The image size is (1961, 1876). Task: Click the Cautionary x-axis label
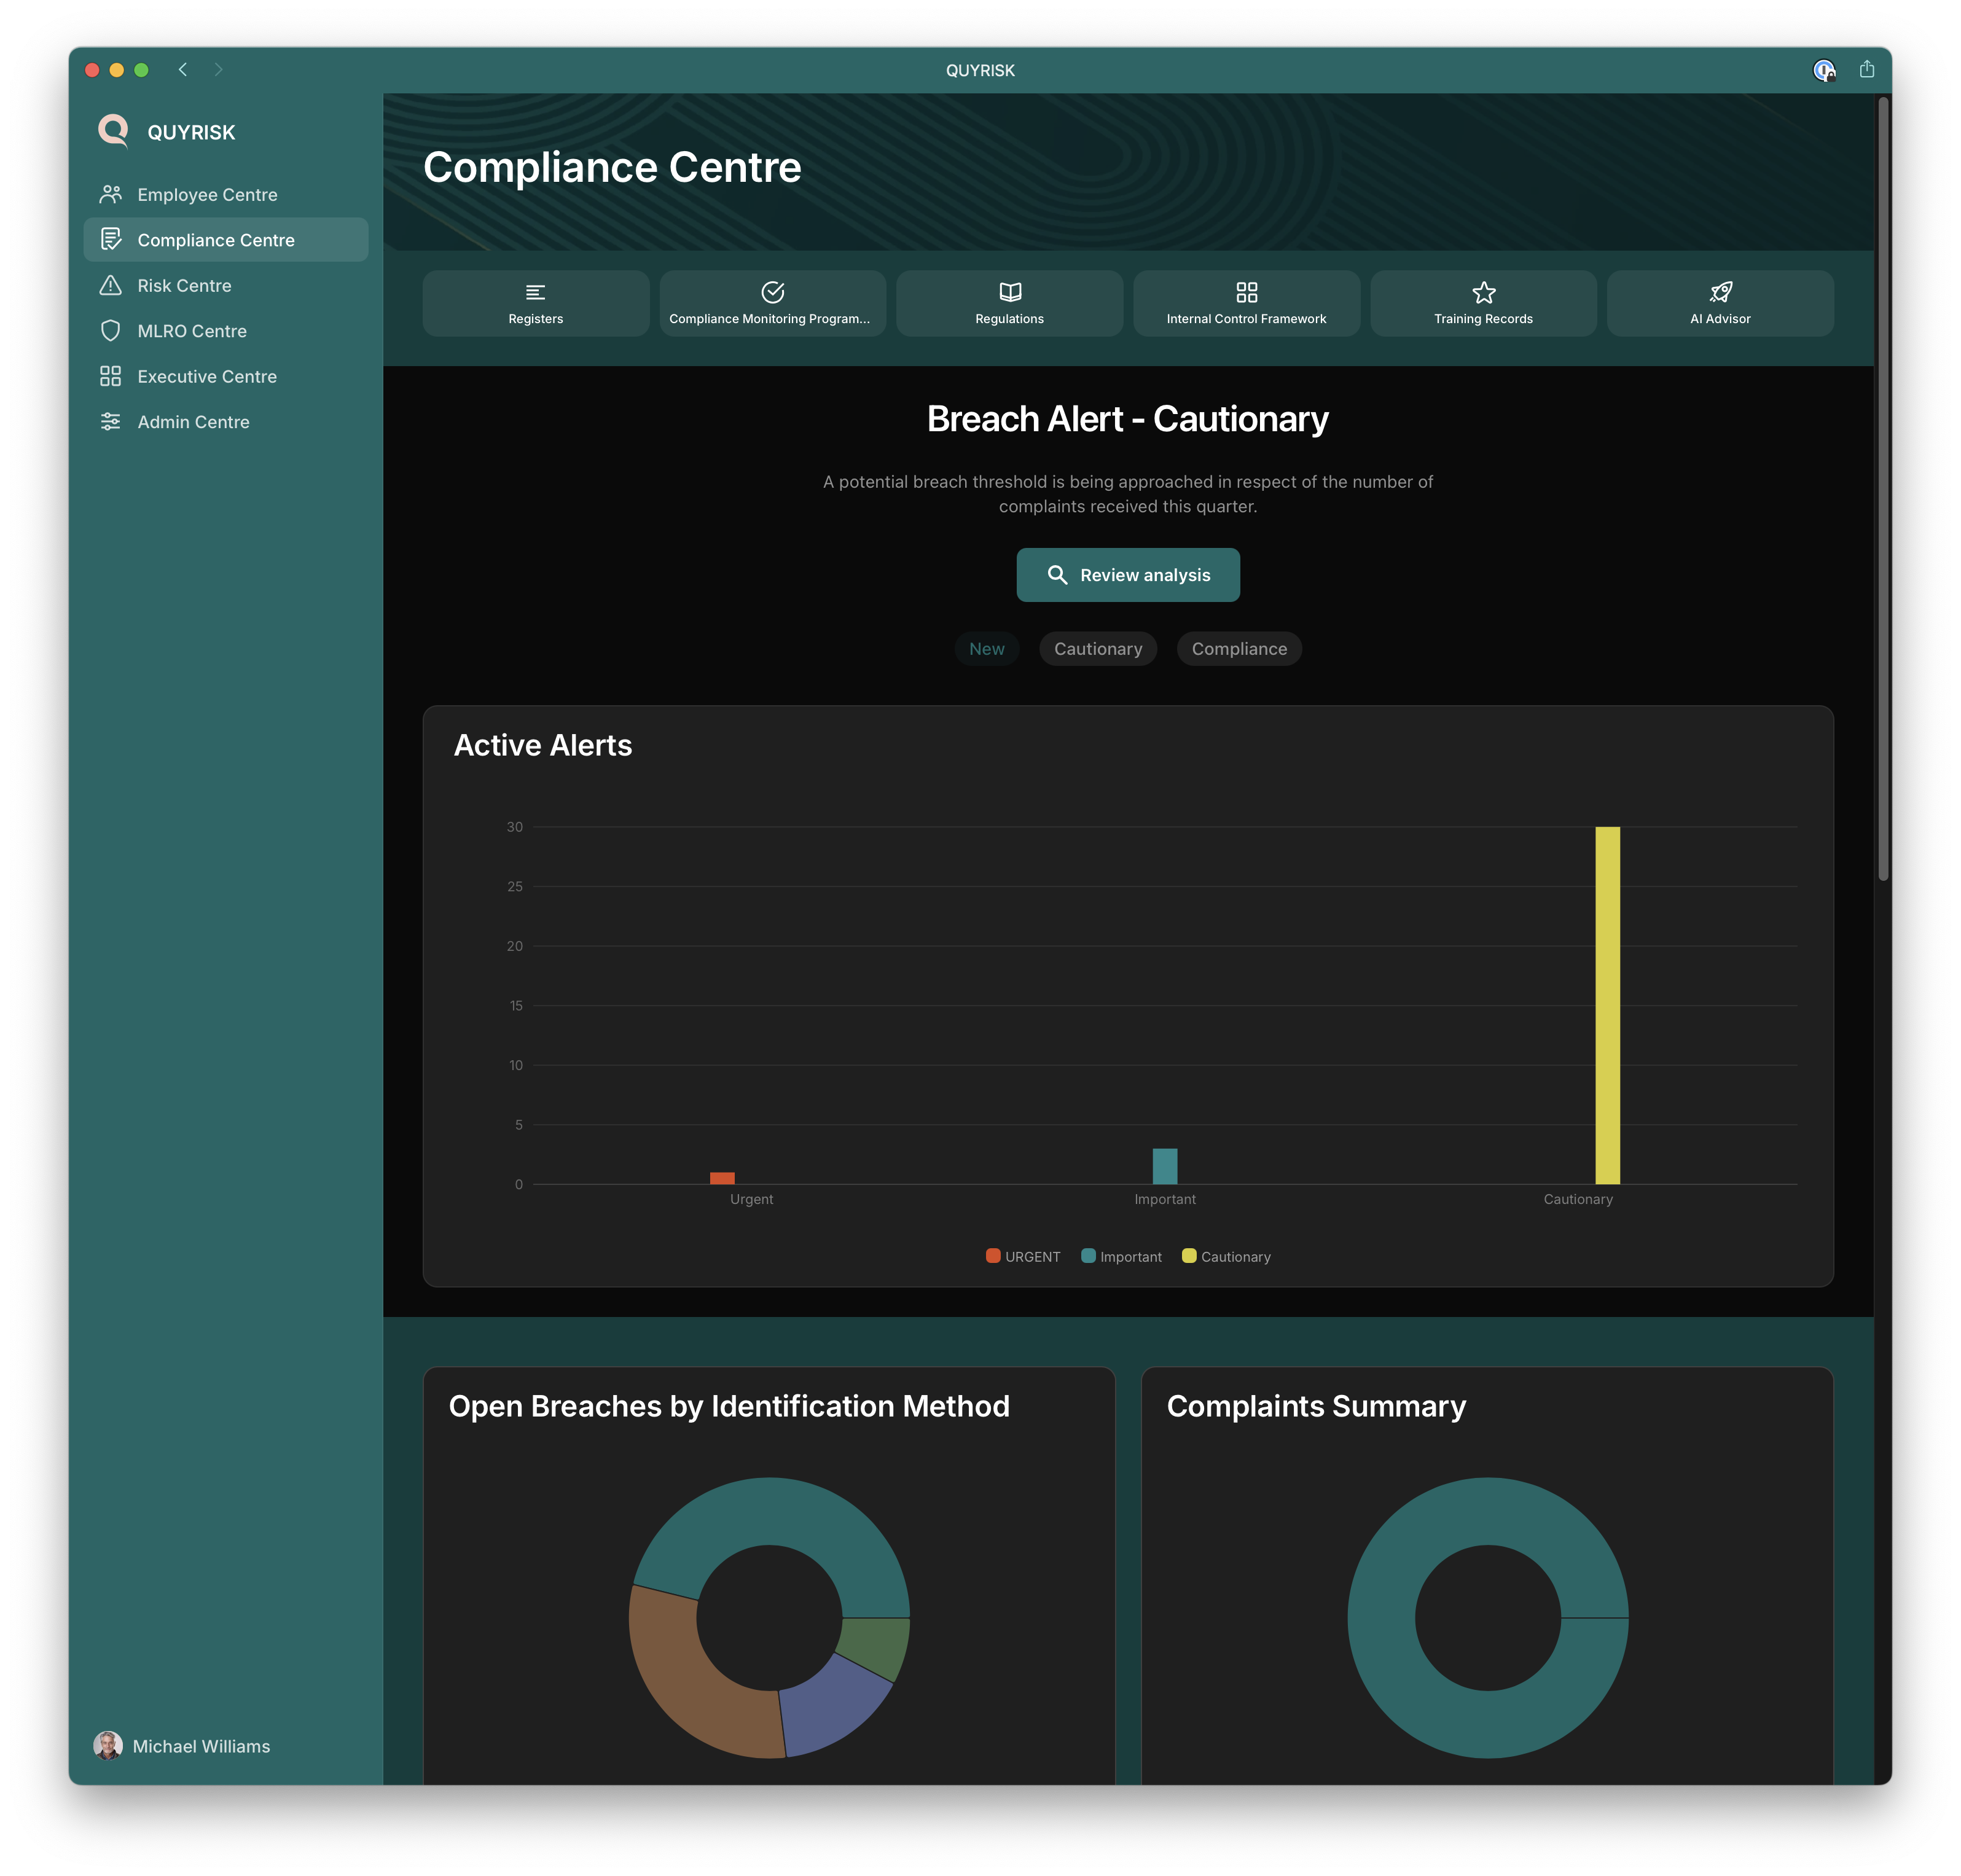tap(1577, 1198)
